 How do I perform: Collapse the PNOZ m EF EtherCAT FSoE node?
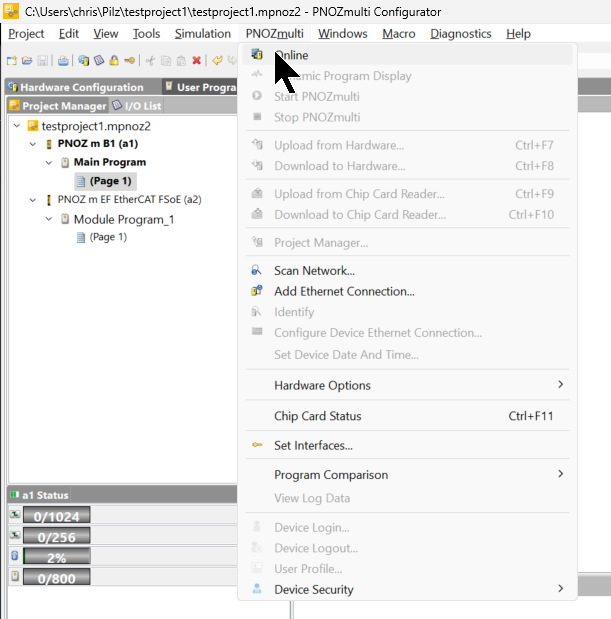click(33, 200)
